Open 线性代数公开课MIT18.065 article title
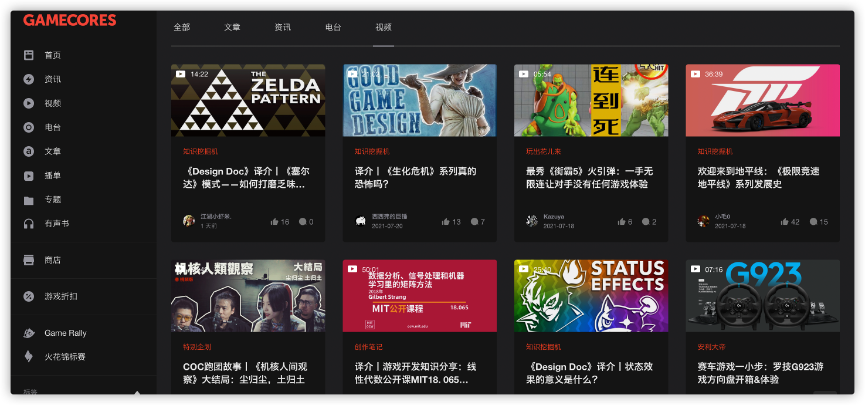 [x=415, y=373]
